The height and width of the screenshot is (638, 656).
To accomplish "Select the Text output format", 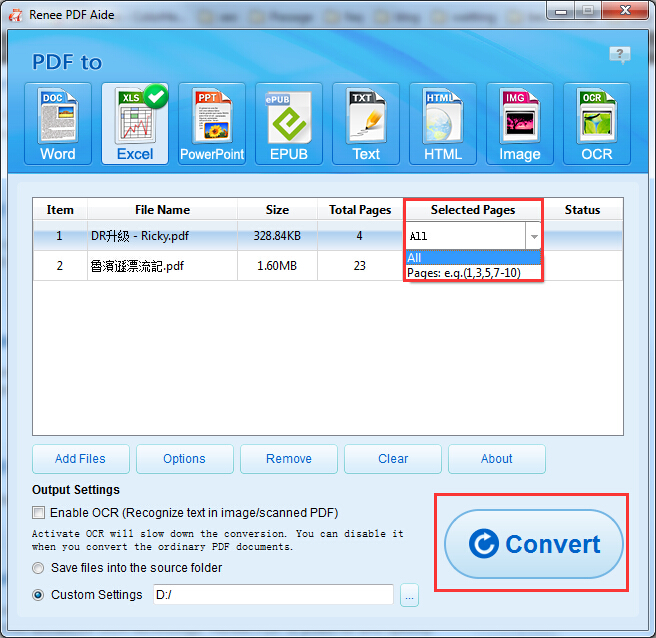I will point(366,123).
